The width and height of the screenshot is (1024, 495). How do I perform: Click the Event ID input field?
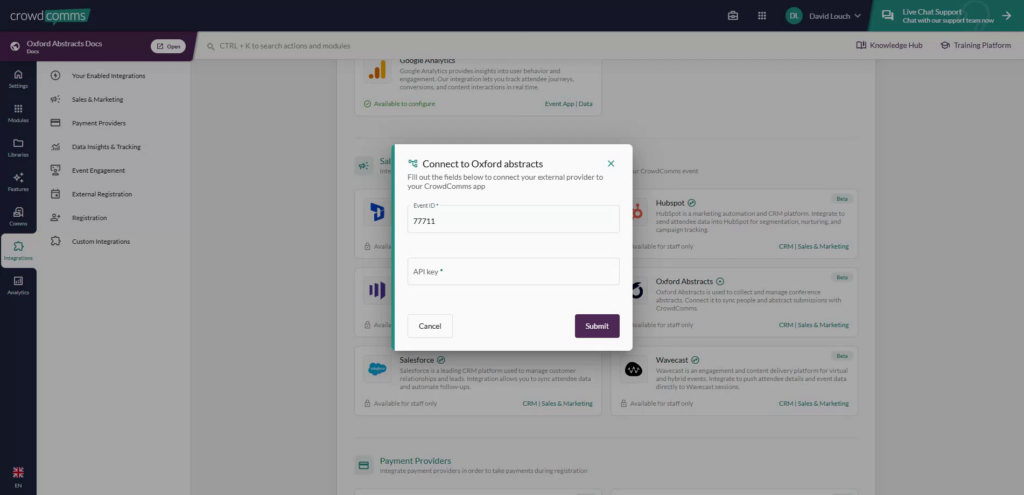pyautogui.click(x=513, y=219)
